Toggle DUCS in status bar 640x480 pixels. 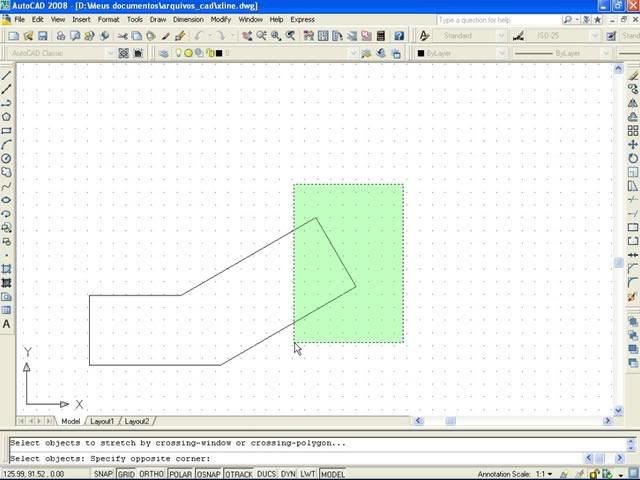[x=267, y=474]
